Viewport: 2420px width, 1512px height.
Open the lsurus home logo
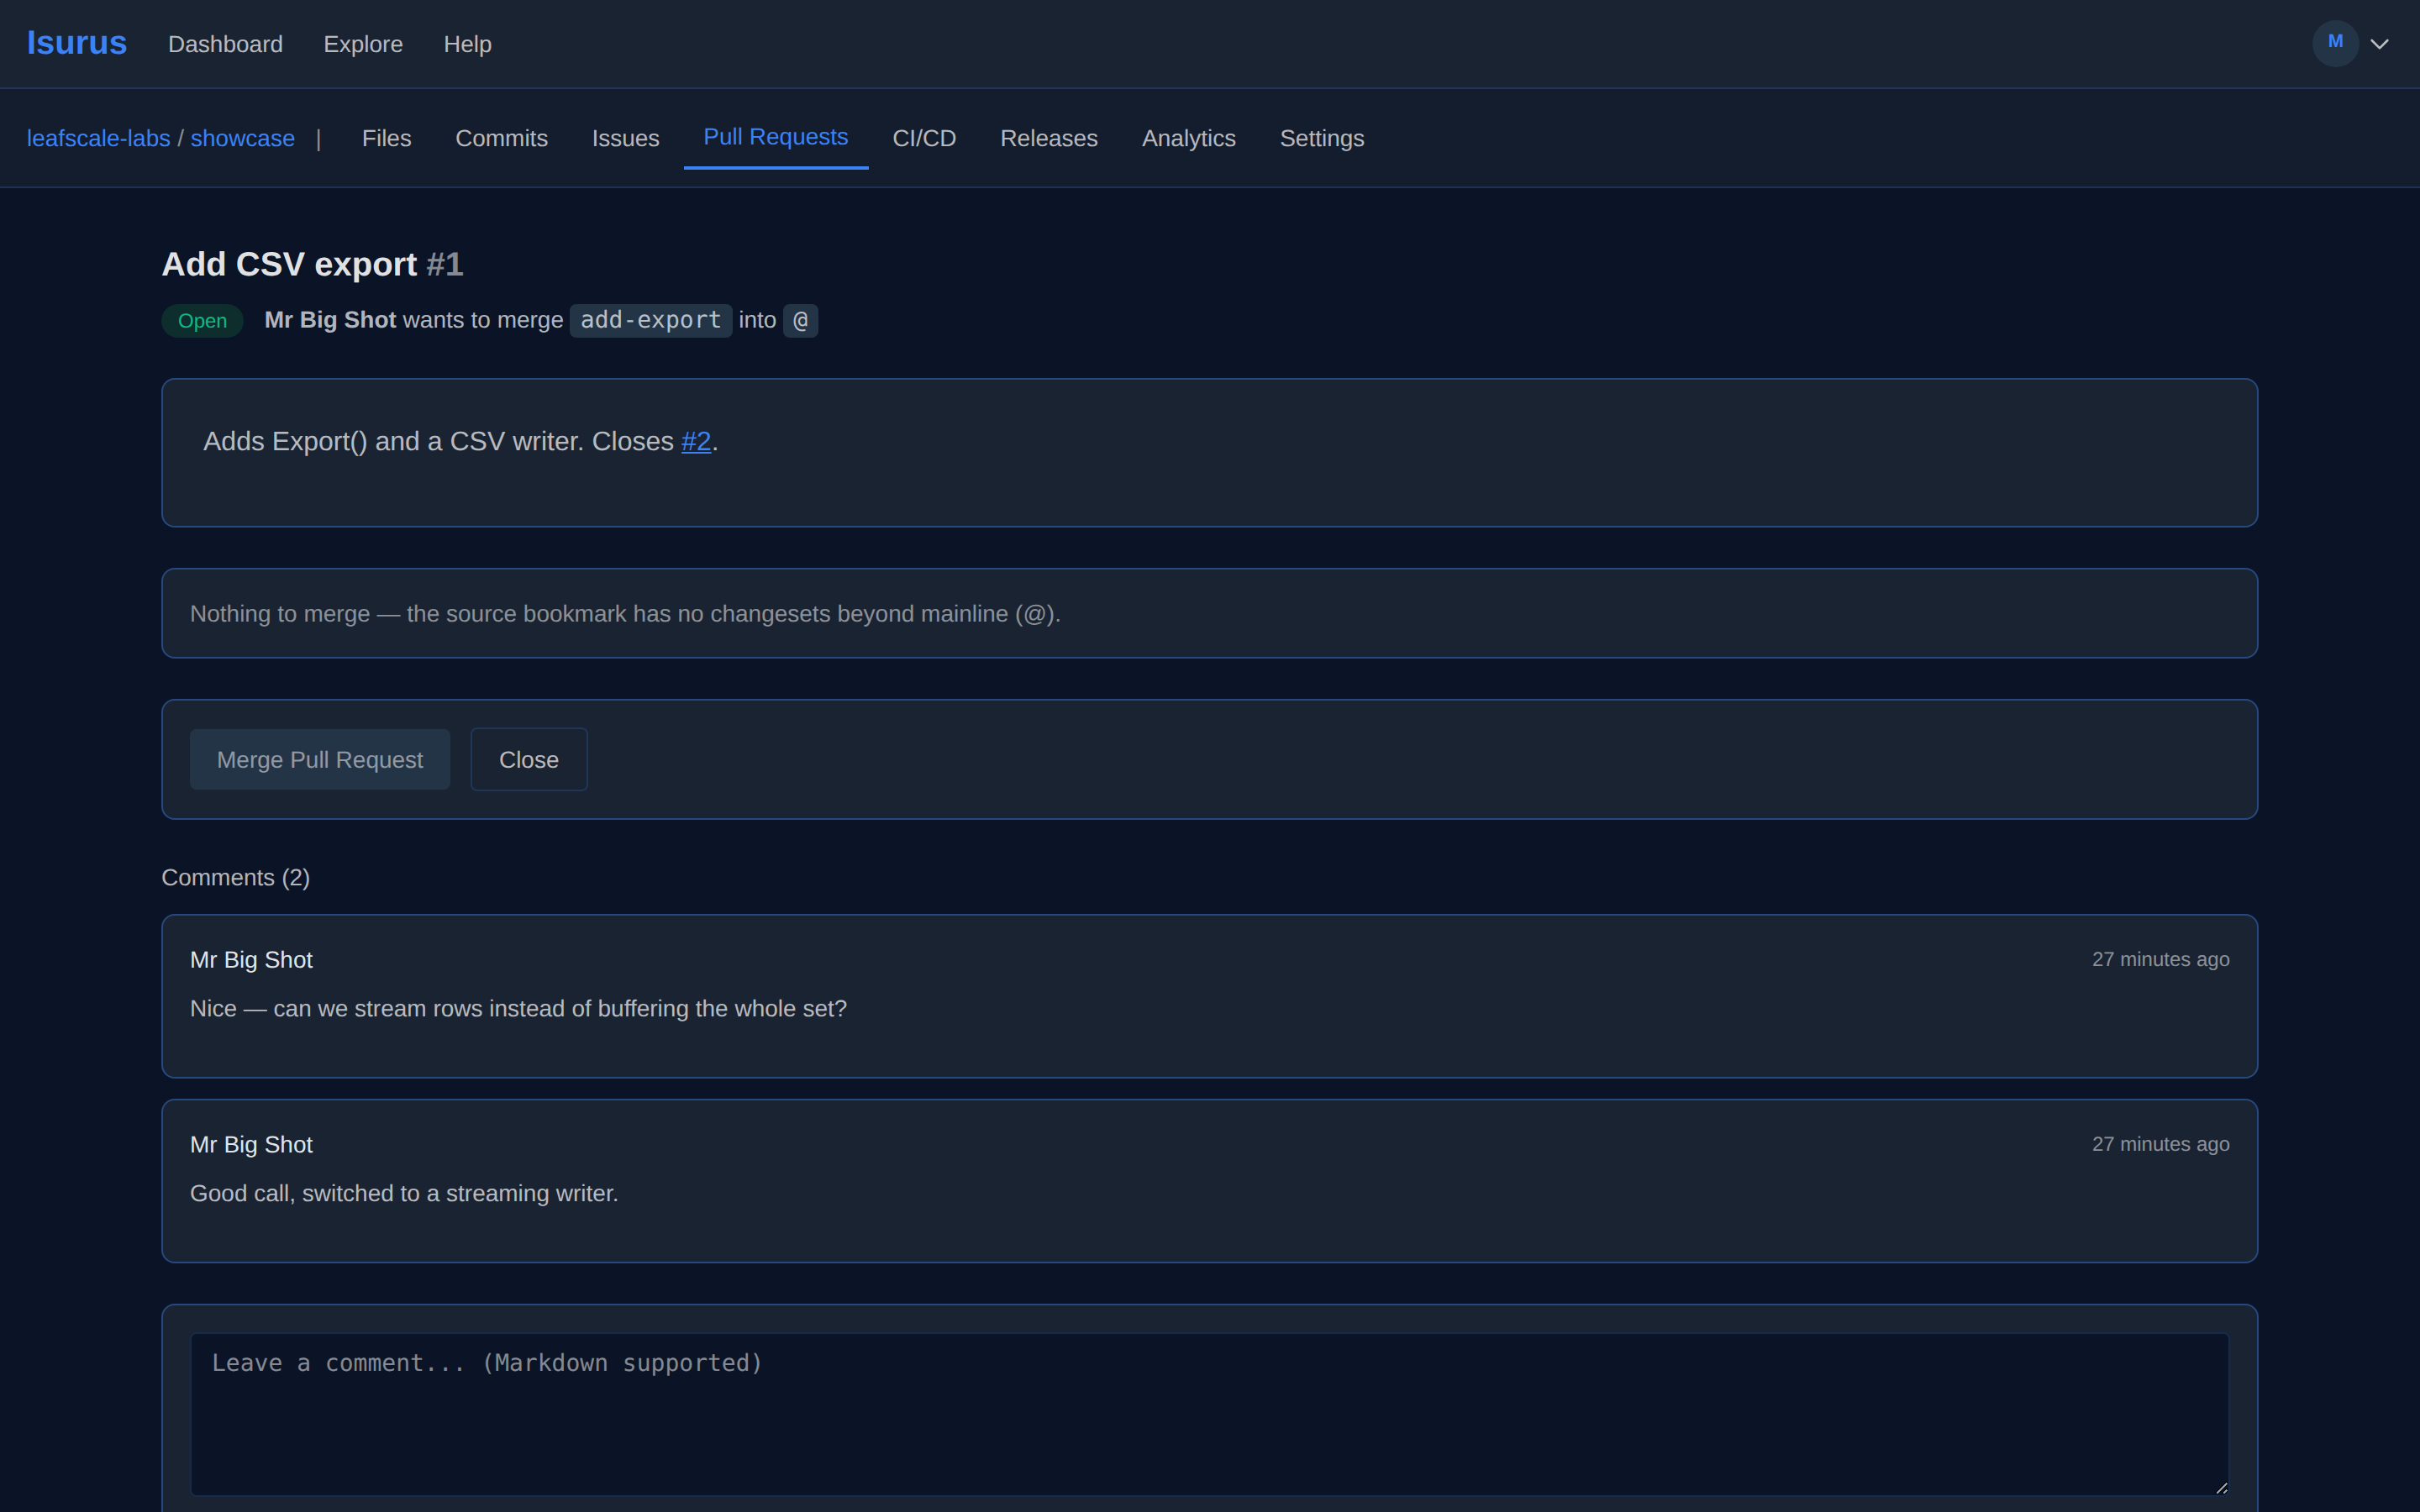point(76,43)
